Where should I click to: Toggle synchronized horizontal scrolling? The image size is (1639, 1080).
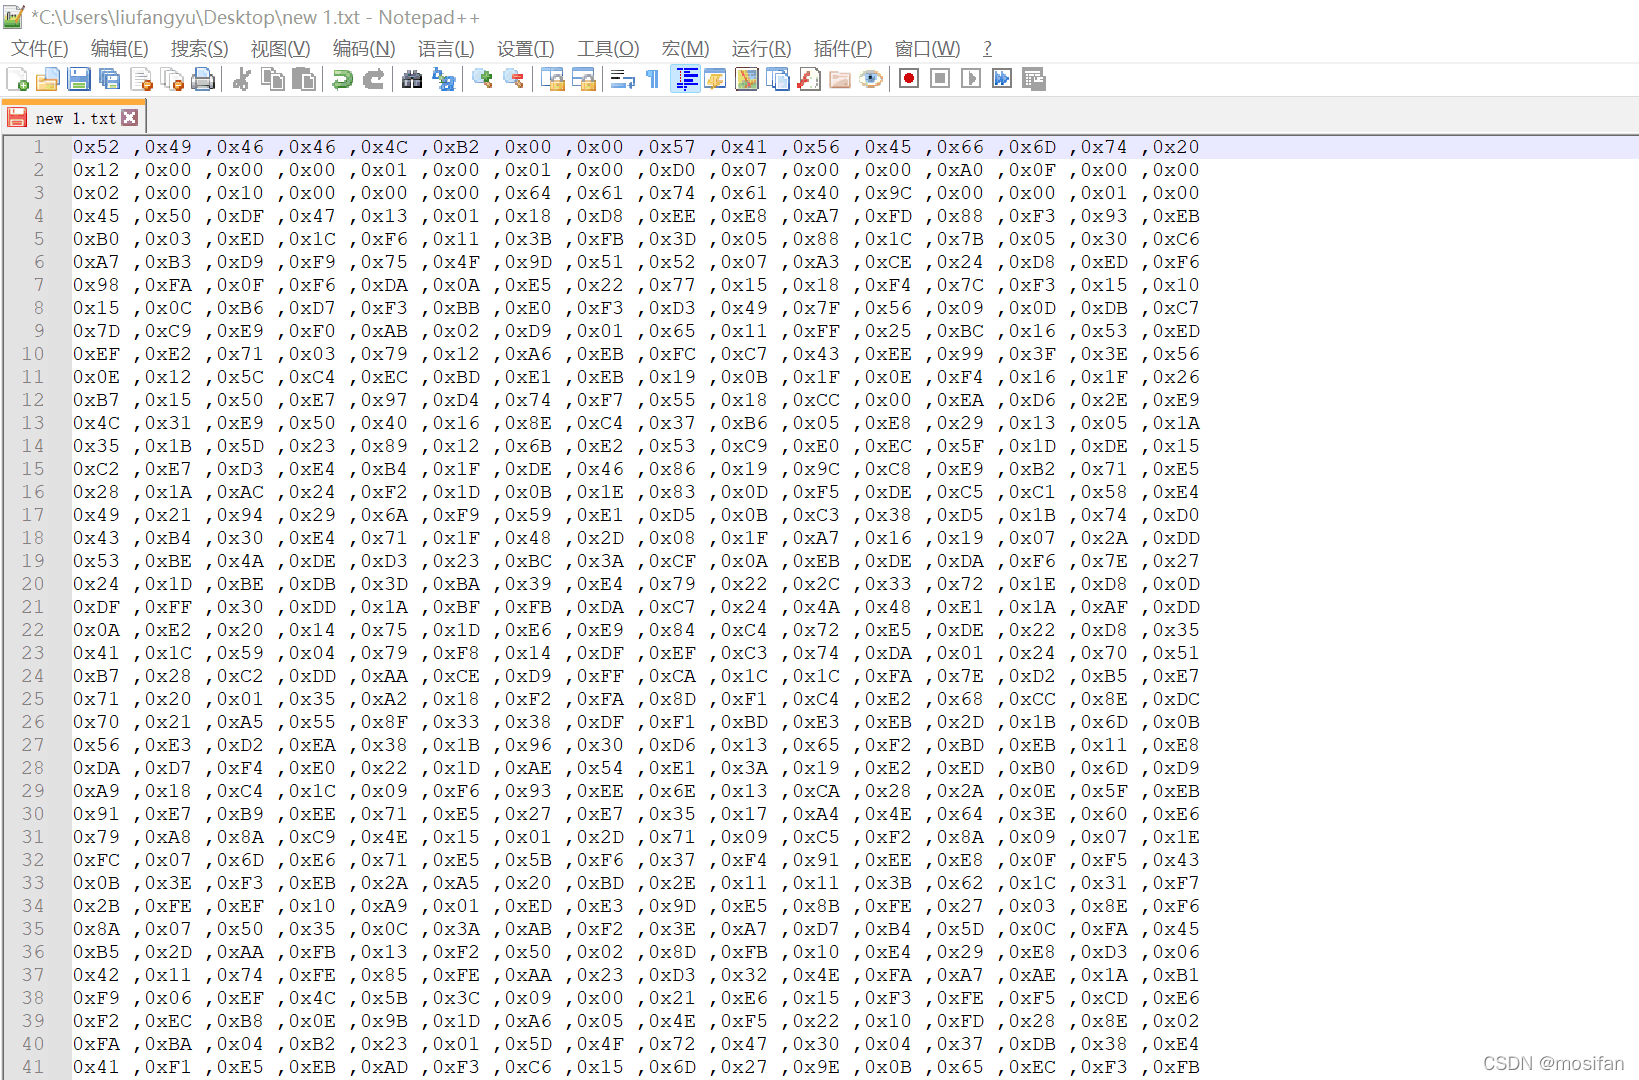583,79
